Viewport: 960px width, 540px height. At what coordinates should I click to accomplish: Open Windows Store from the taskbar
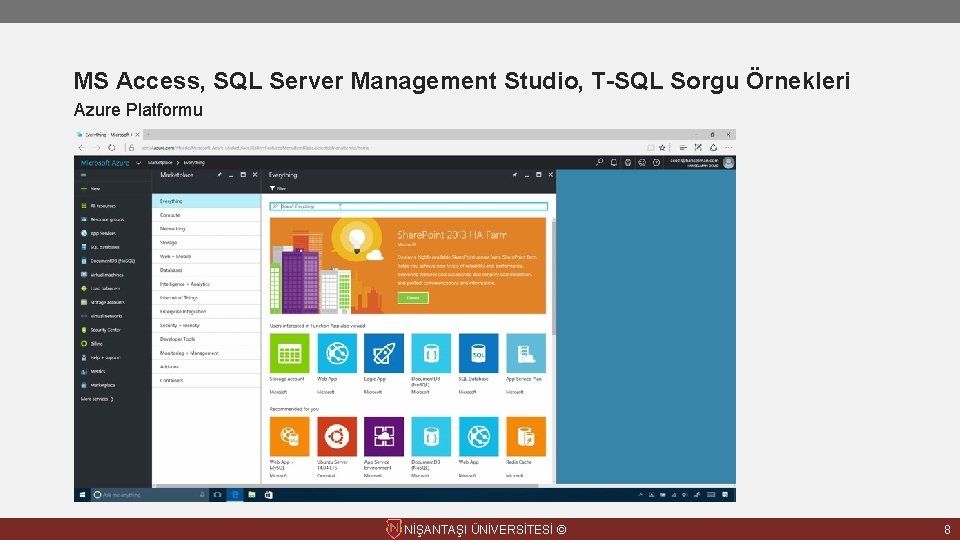tap(268, 495)
